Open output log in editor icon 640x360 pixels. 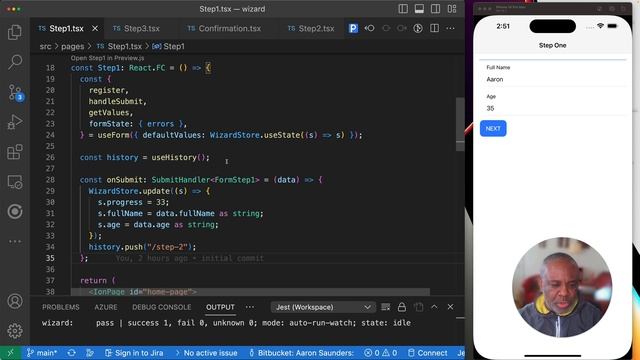tap(418, 307)
